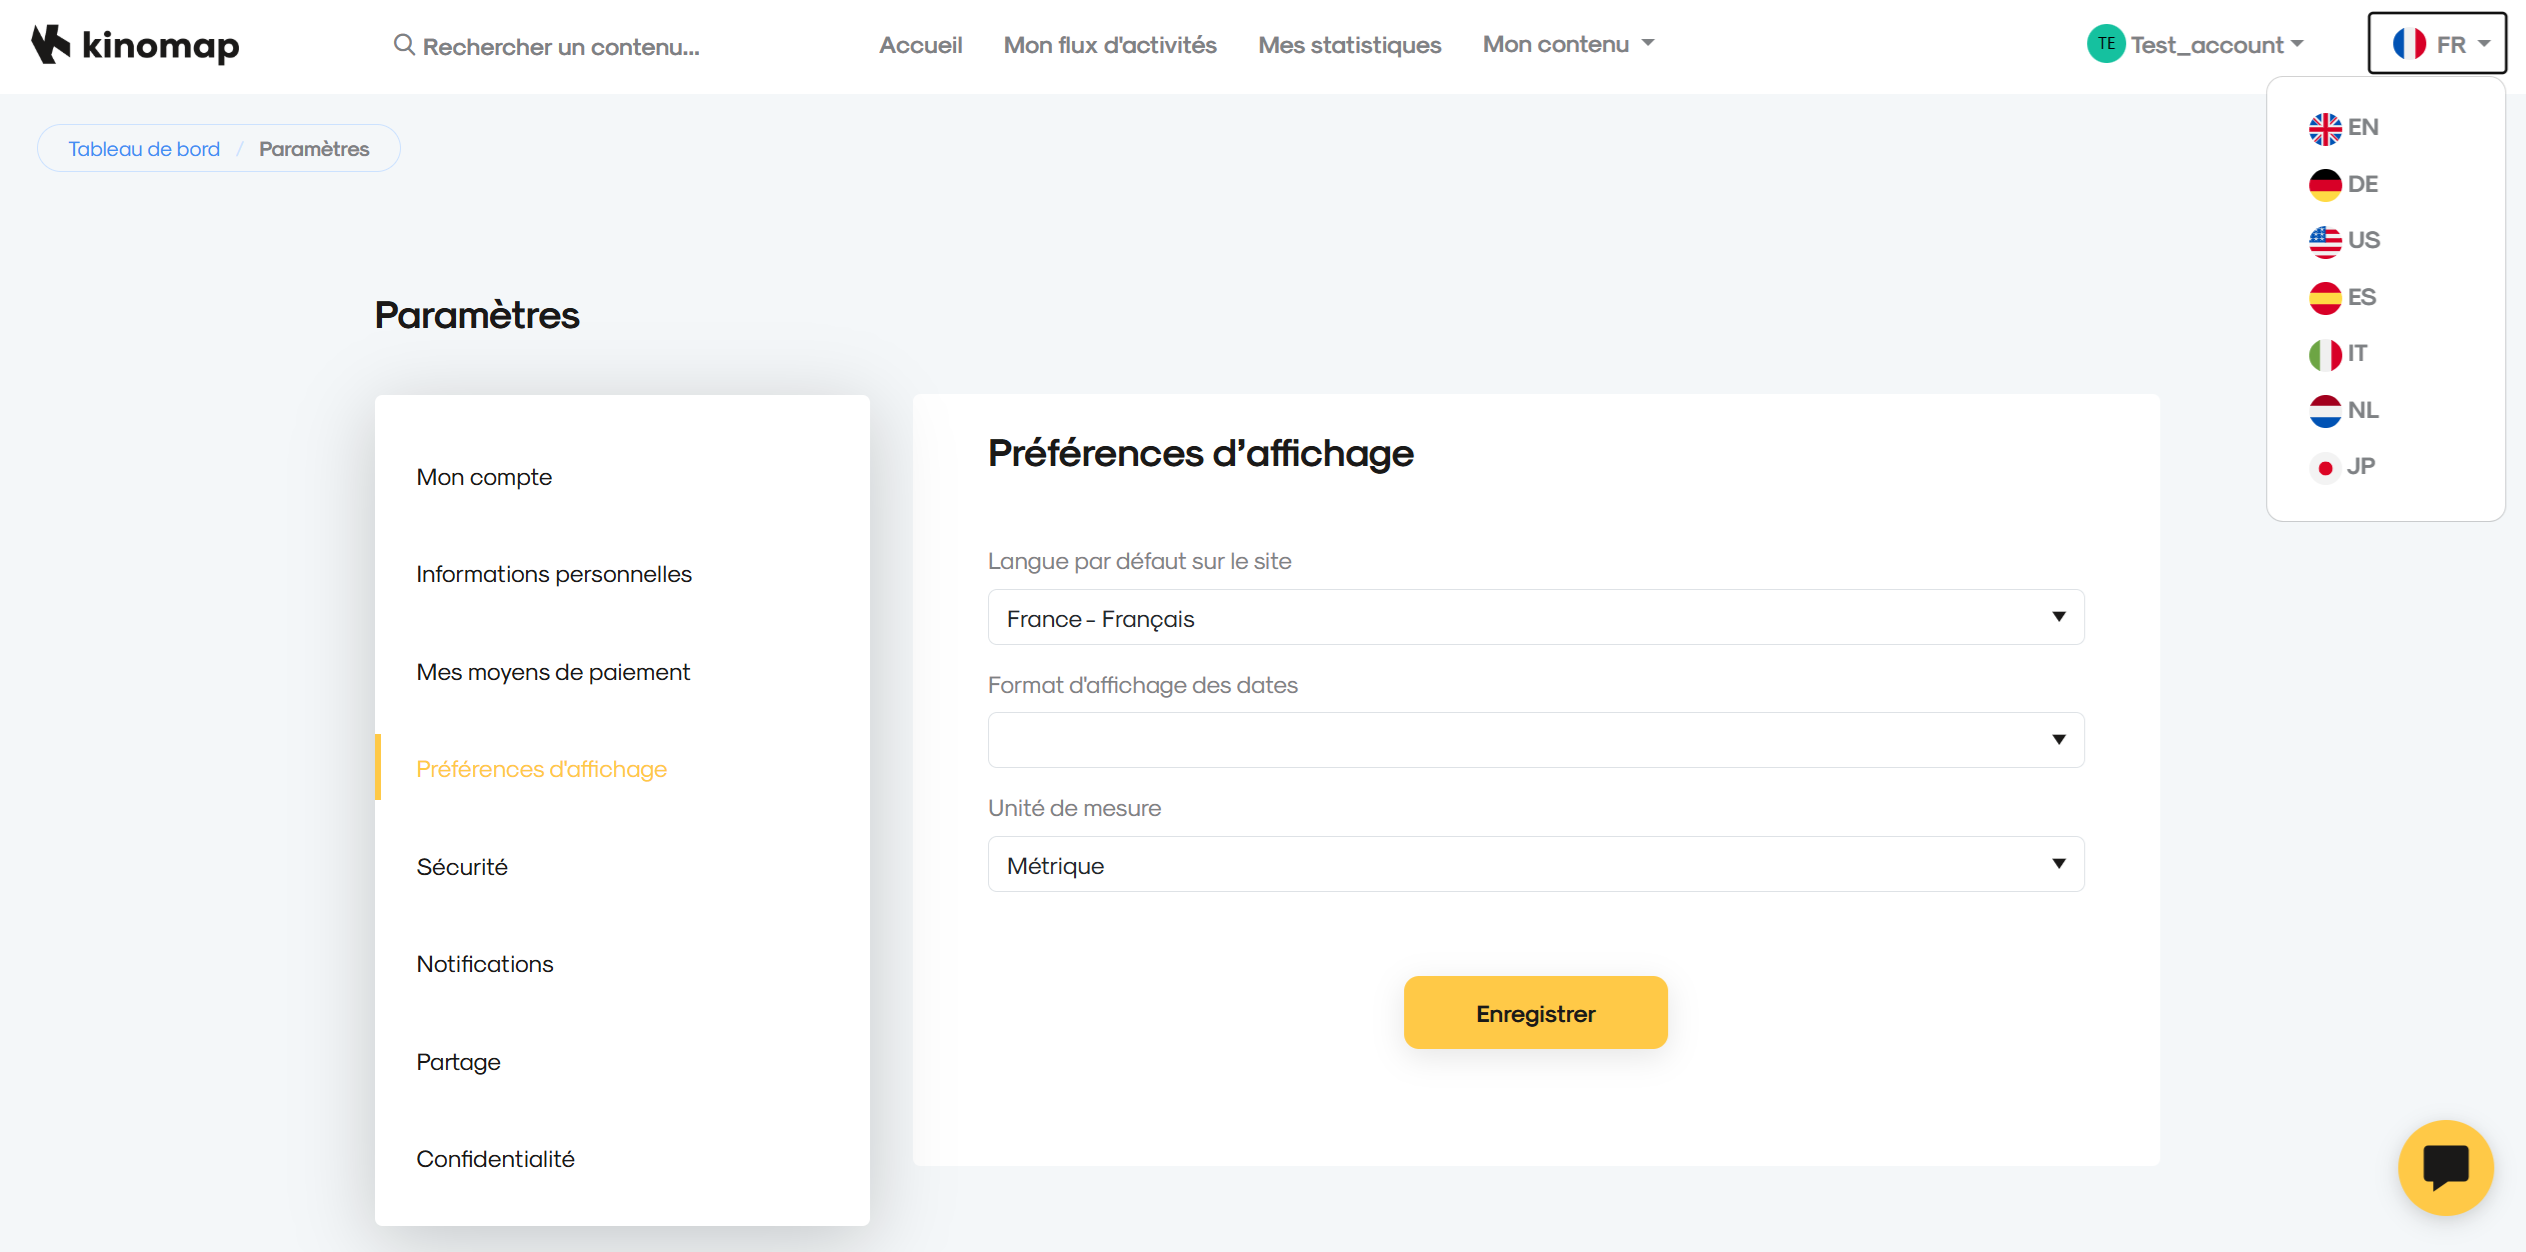This screenshot has height=1252, width=2526.
Task: Toggle the FR language dropdown
Action: [2437, 44]
